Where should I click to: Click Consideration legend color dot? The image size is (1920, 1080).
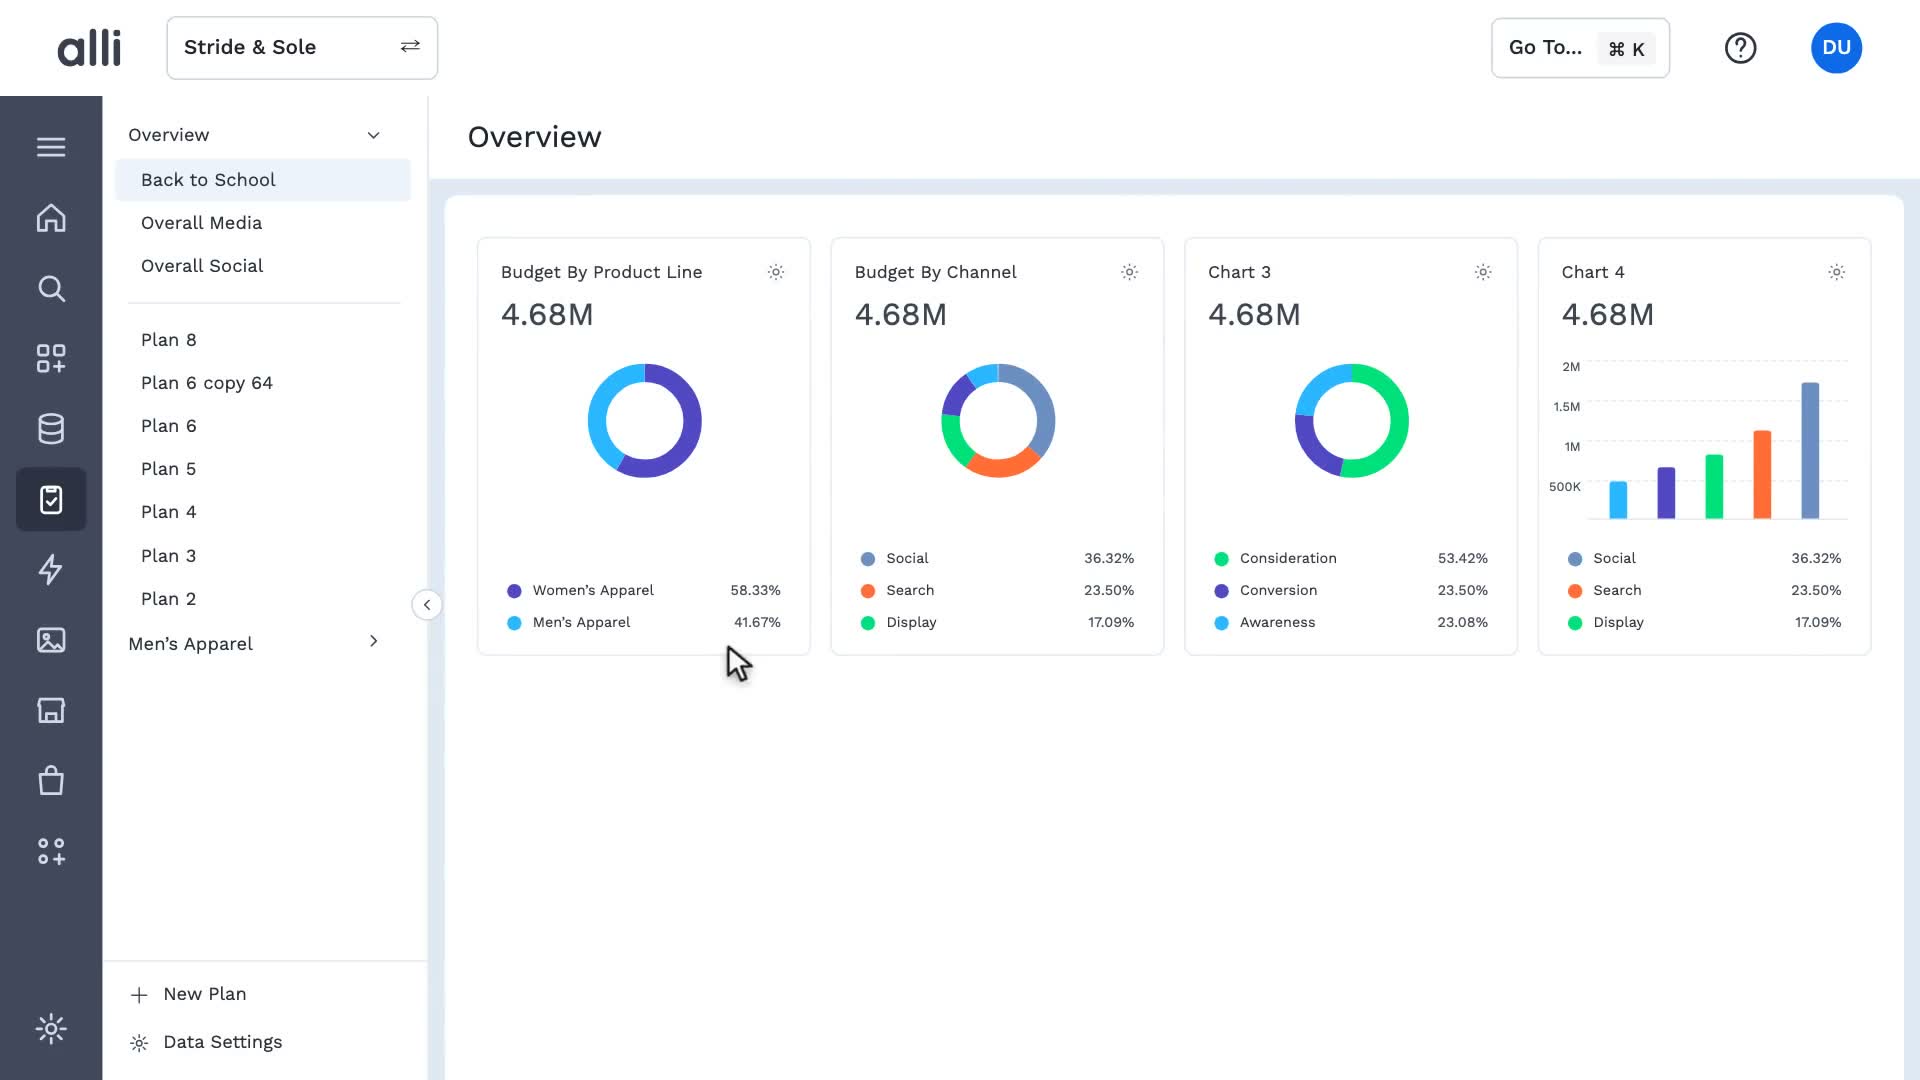point(1221,559)
